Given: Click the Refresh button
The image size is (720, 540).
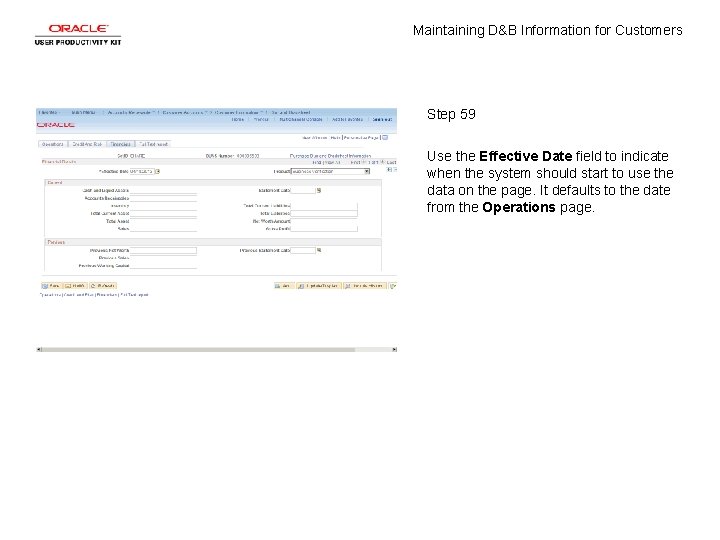Looking at the screenshot, I should 103,286.
